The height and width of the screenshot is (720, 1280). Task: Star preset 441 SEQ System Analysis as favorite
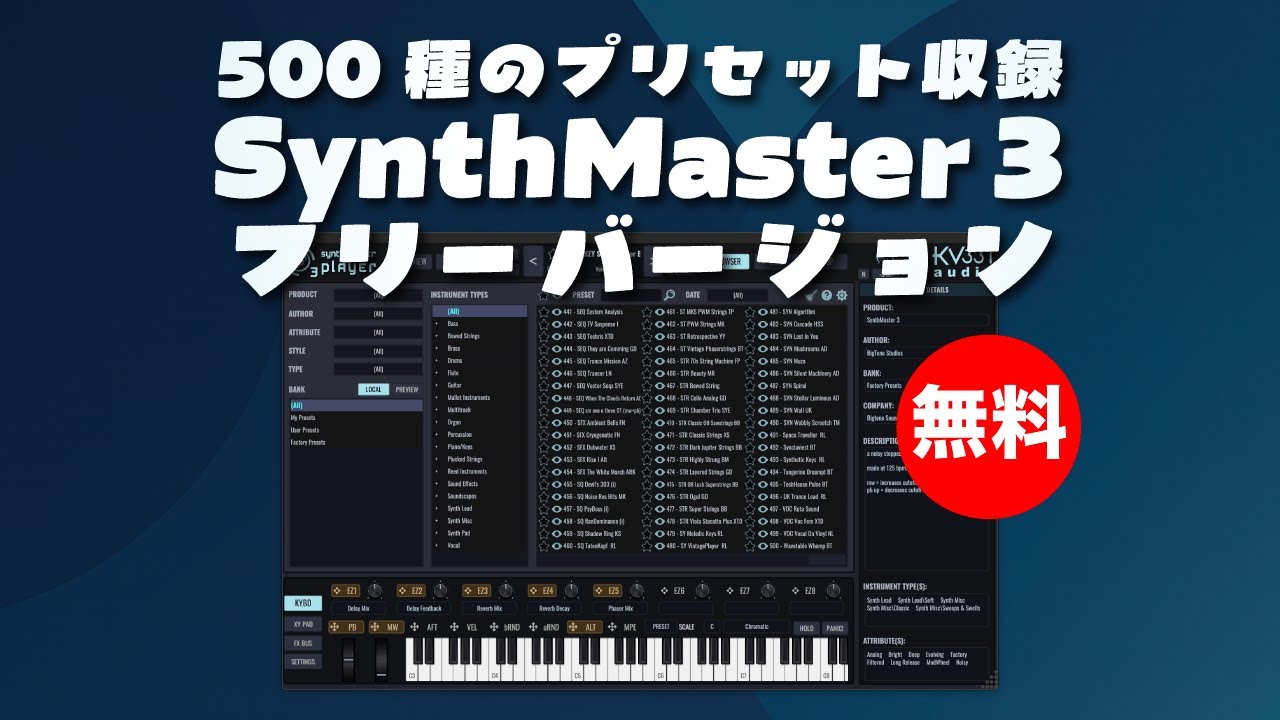pyautogui.click(x=542, y=311)
